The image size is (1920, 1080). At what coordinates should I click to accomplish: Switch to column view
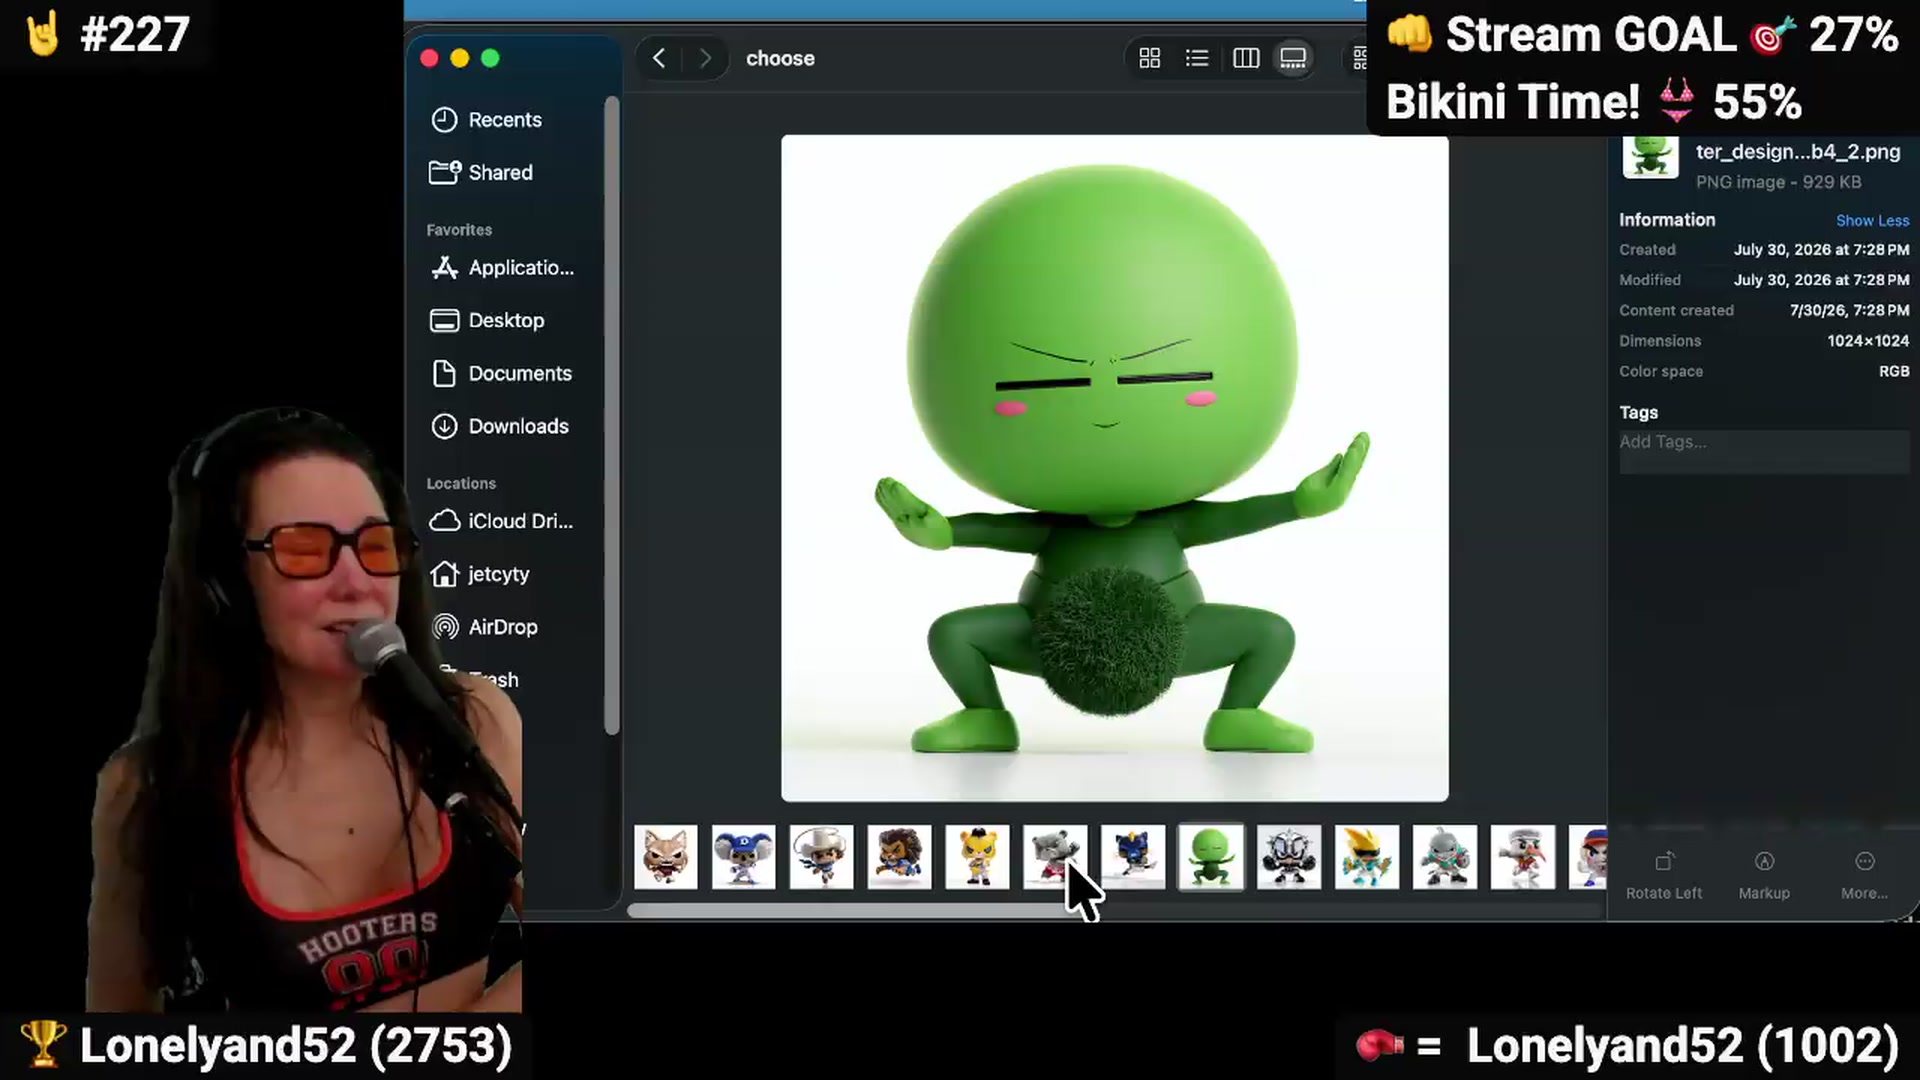point(1246,58)
